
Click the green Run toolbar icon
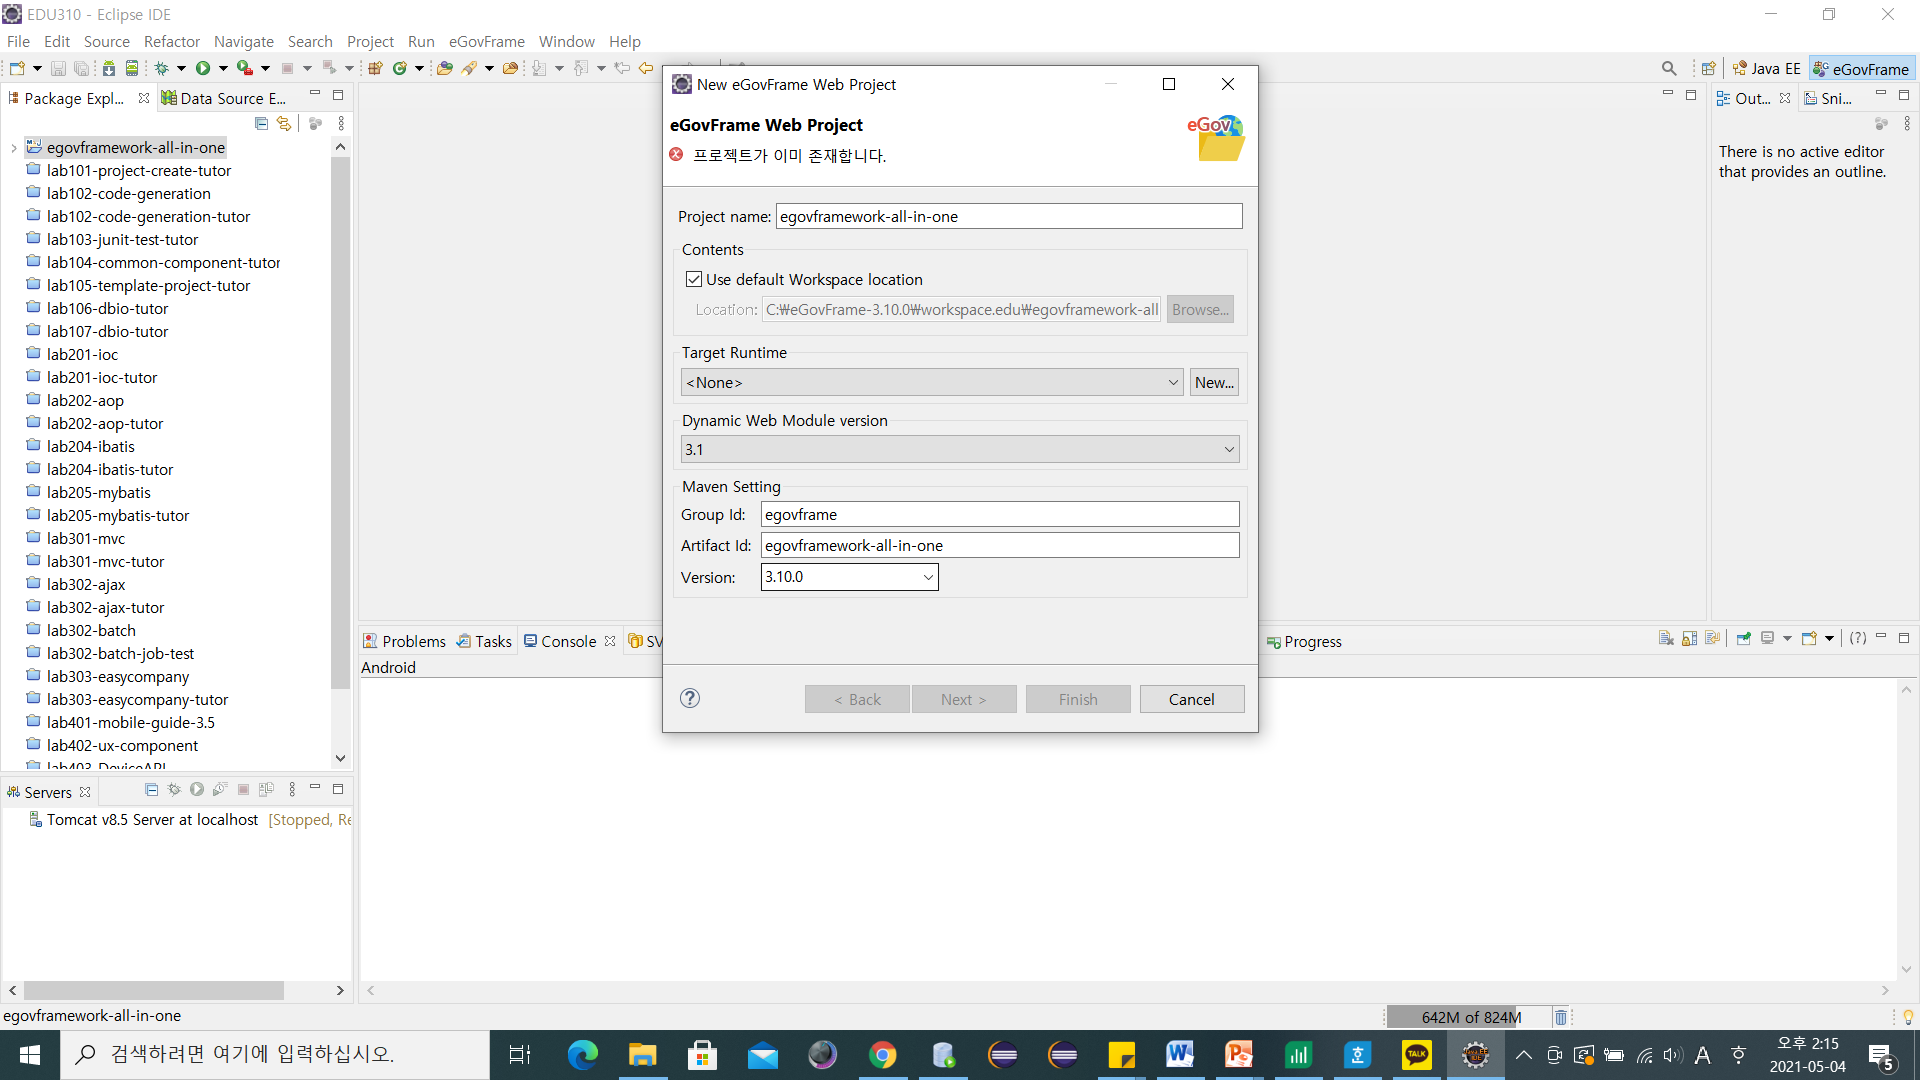(203, 68)
